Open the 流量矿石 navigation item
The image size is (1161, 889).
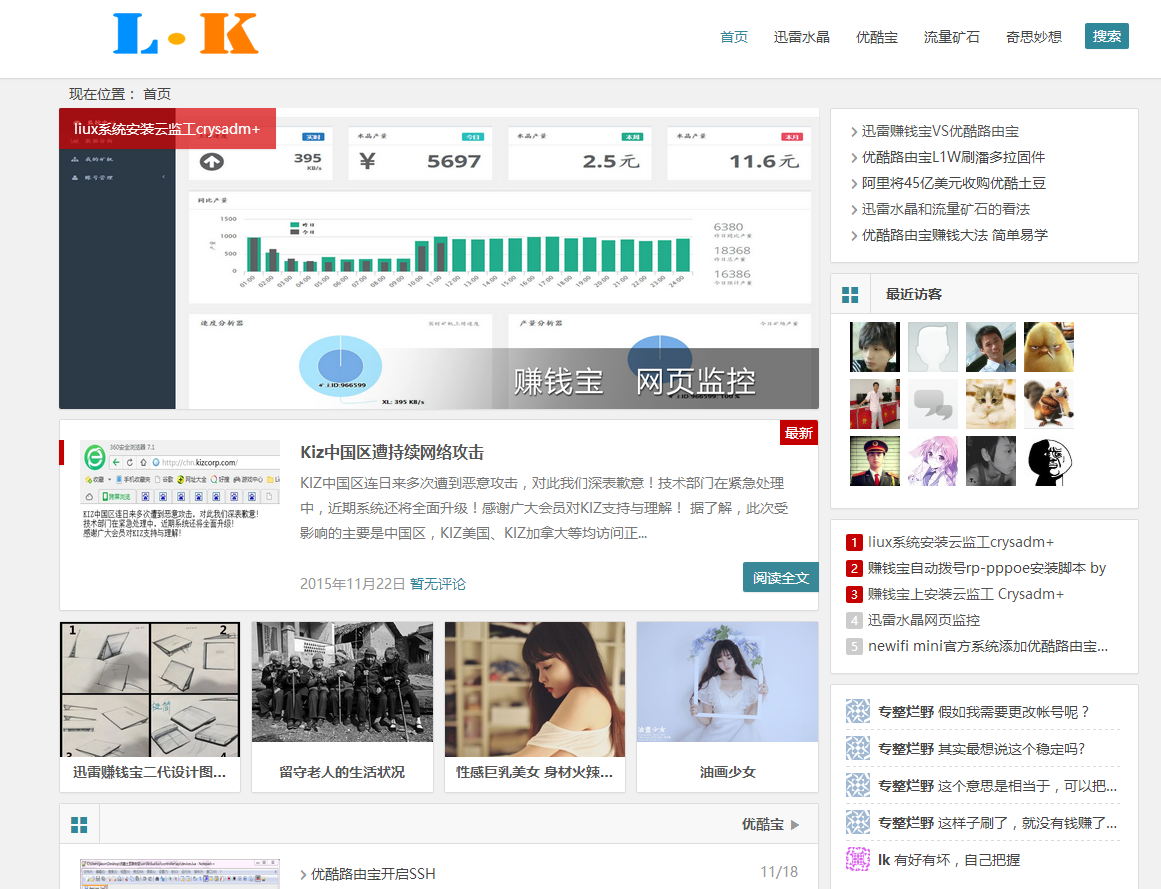click(951, 37)
